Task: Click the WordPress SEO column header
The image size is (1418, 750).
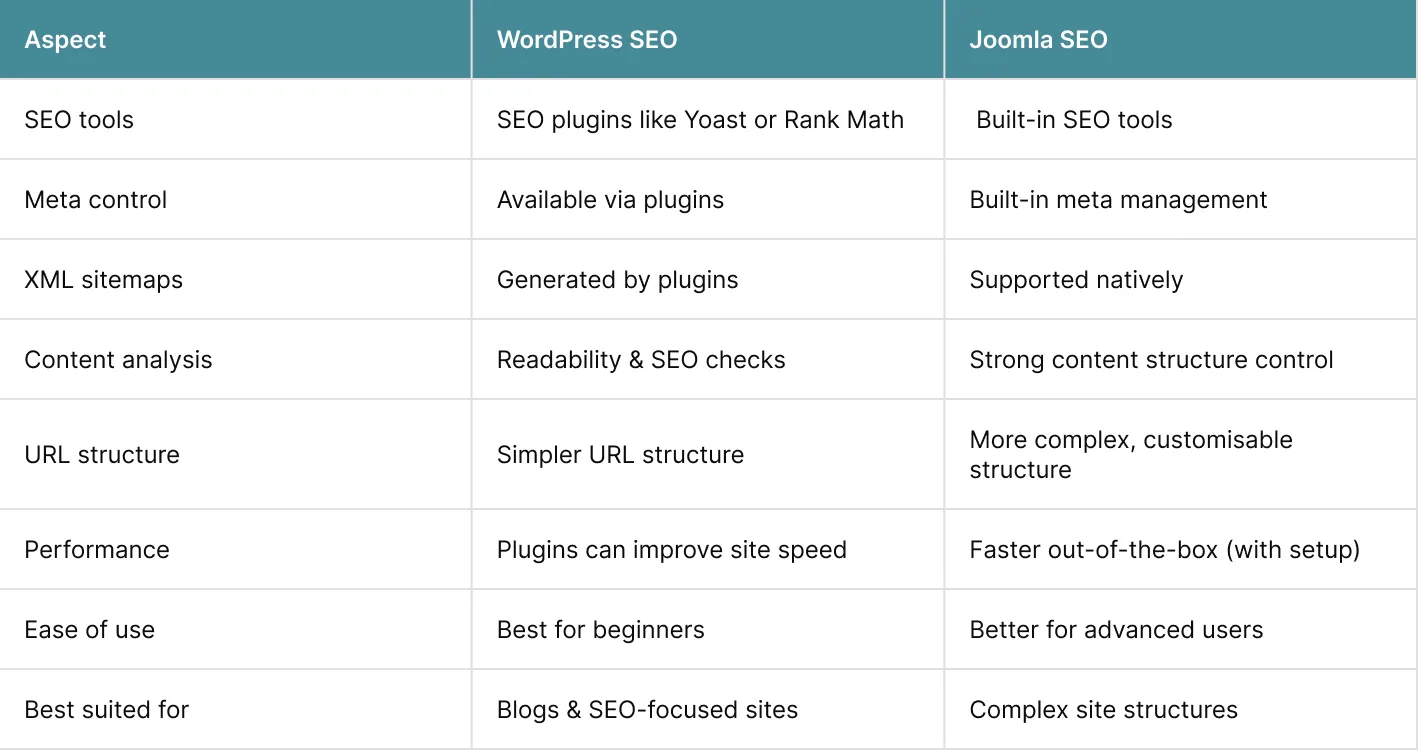Action: [x=587, y=40]
